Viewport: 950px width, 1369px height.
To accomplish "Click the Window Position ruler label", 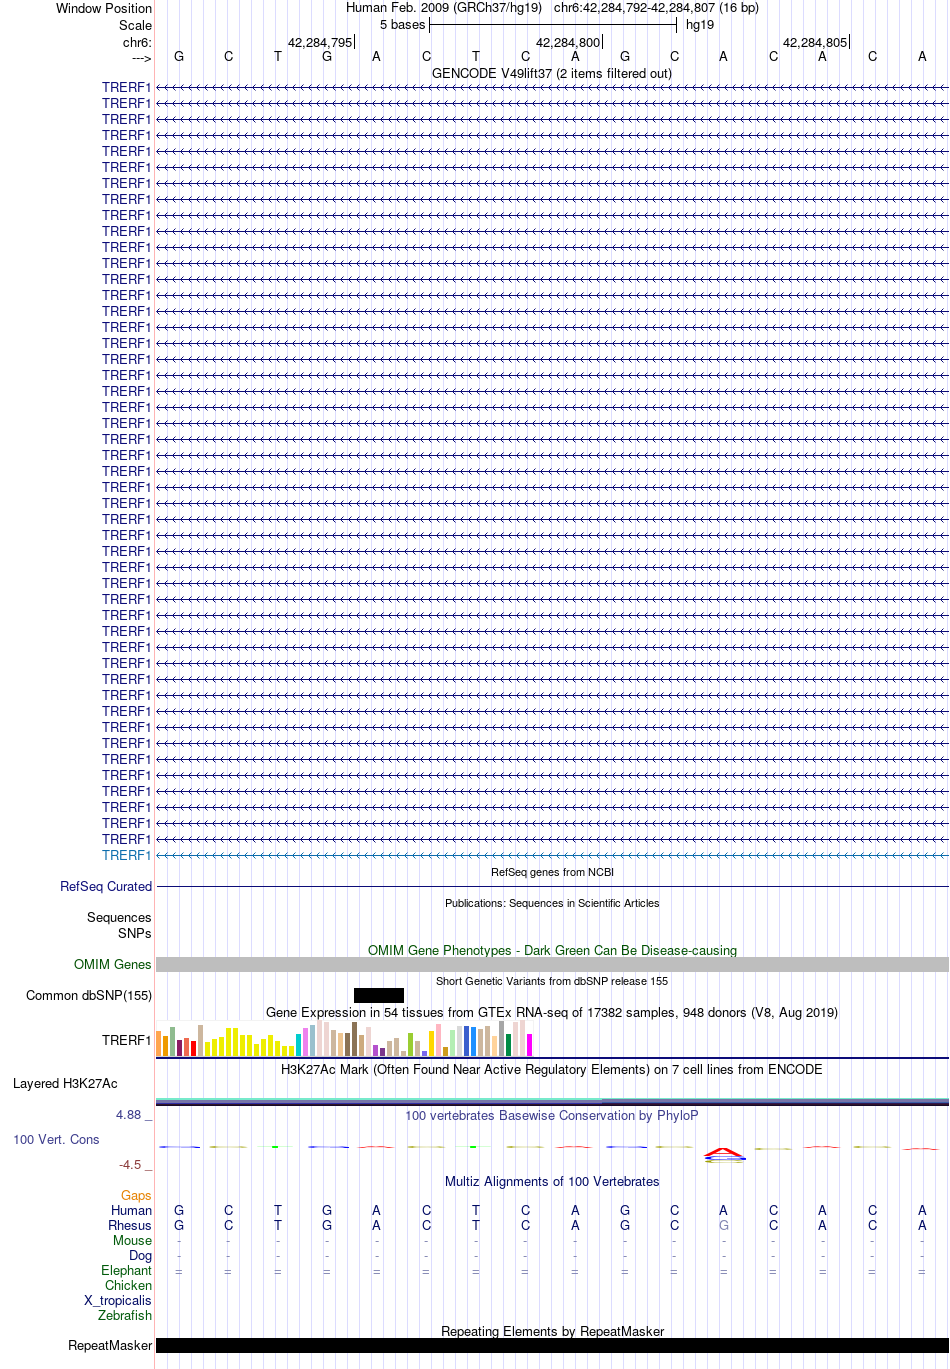I will tap(104, 8).
